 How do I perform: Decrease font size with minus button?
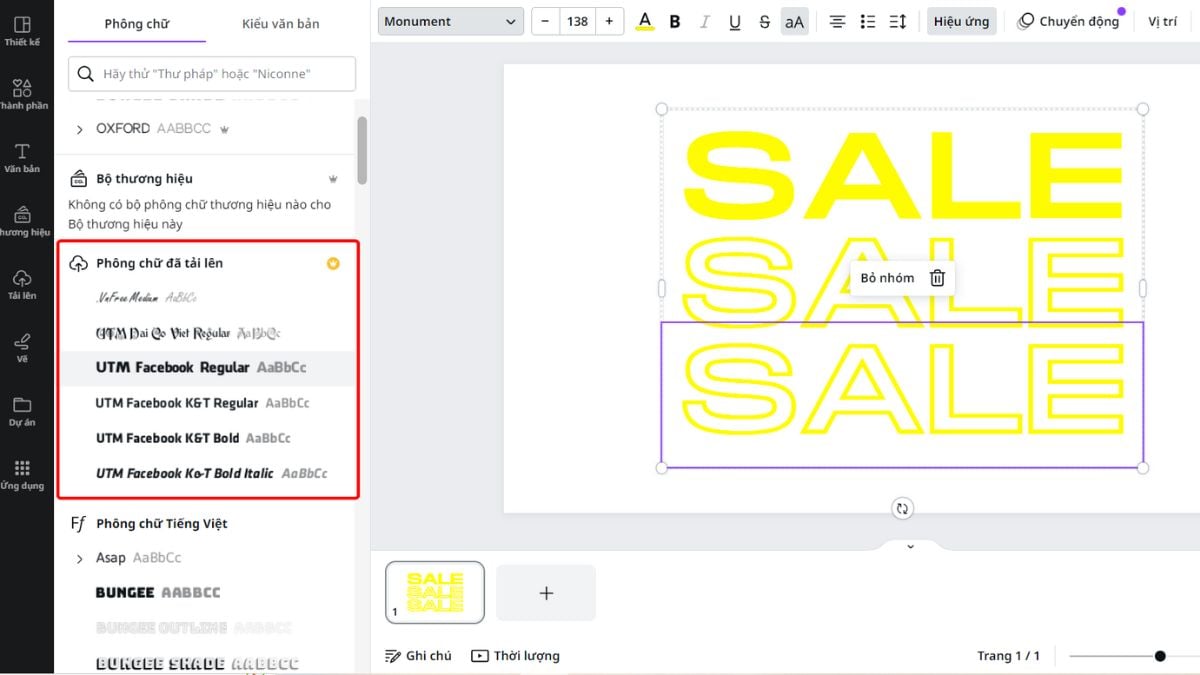click(546, 21)
